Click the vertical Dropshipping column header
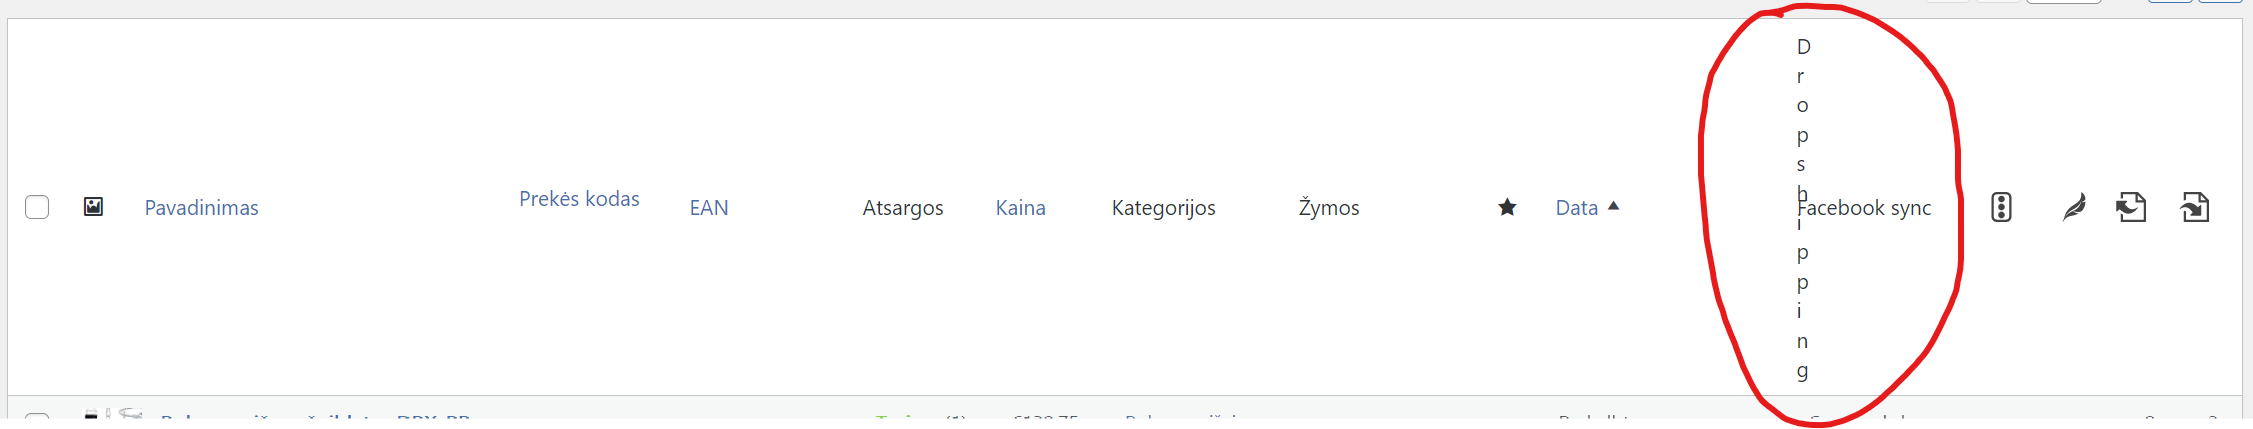This screenshot has height=429, width=2253. pos(1803,208)
